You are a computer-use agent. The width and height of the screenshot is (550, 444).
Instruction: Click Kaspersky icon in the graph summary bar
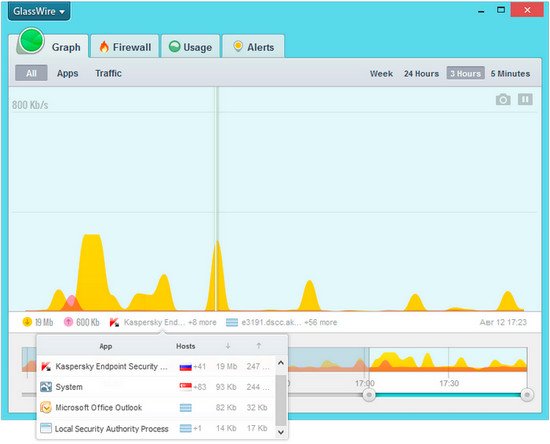[x=114, y=322]
